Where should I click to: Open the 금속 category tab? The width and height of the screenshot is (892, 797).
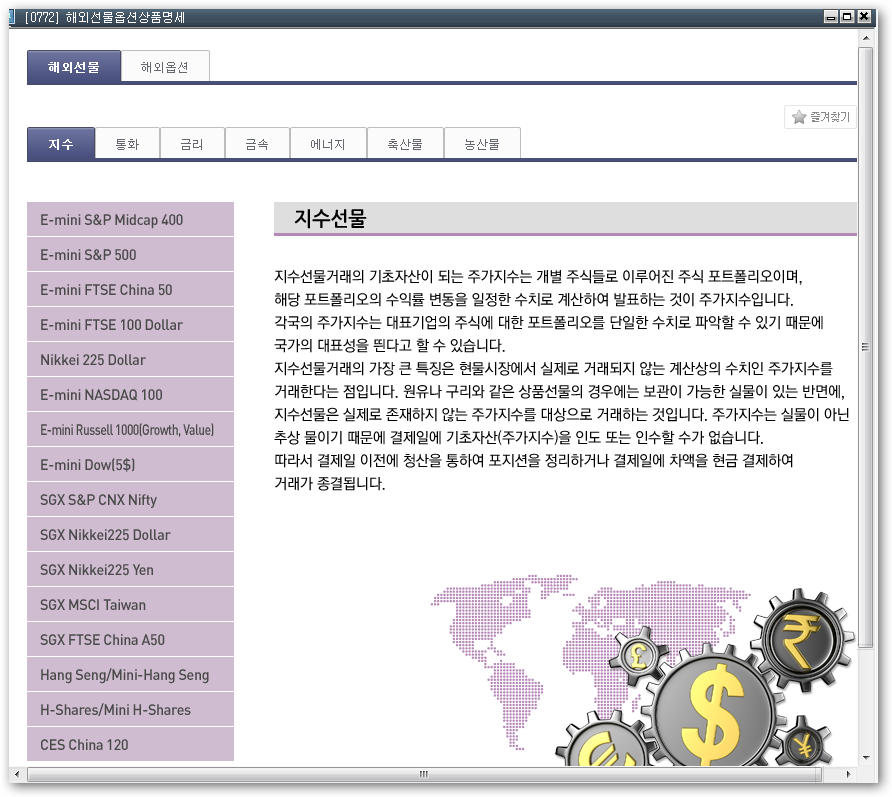coord(256,143)
